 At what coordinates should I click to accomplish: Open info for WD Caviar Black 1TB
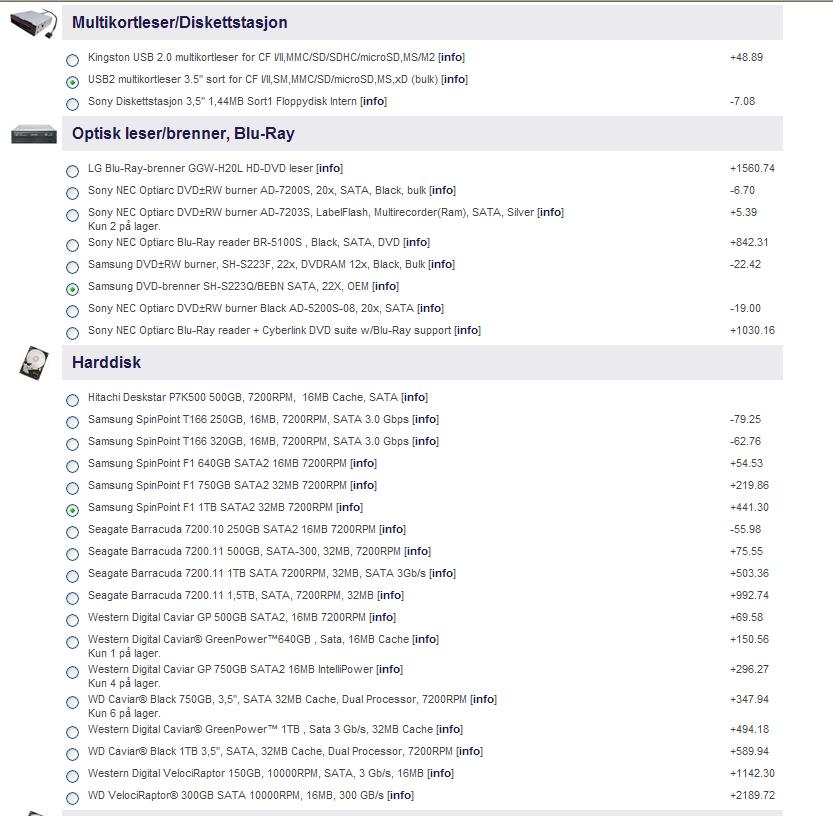[470, 752]
